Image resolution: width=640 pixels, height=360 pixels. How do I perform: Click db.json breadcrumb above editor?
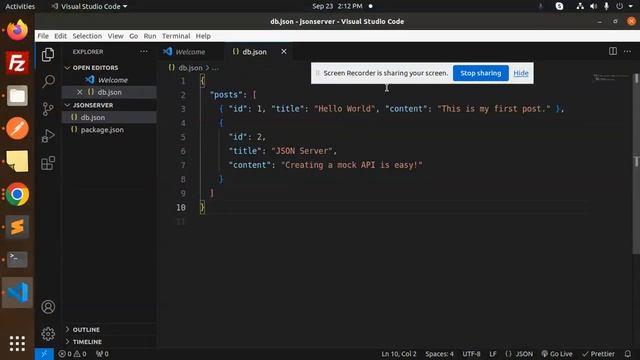coord(190,68)
